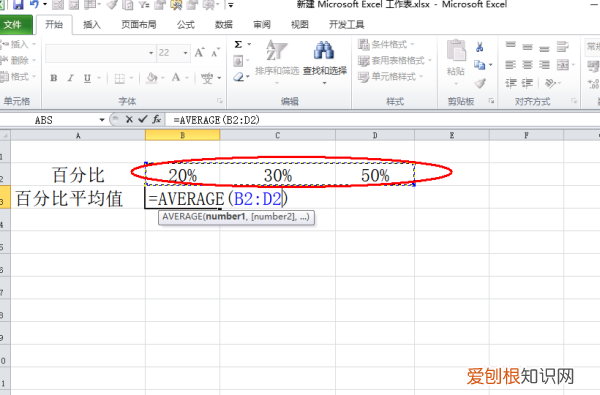
Task: Toggle Underline formatting
Action: (87, 78)
